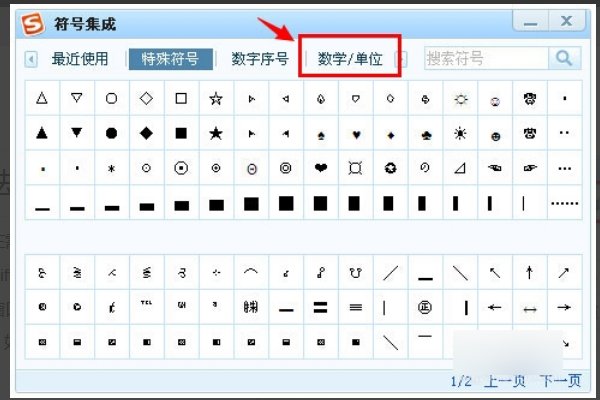Click the magnifier search button

[565, 59]
